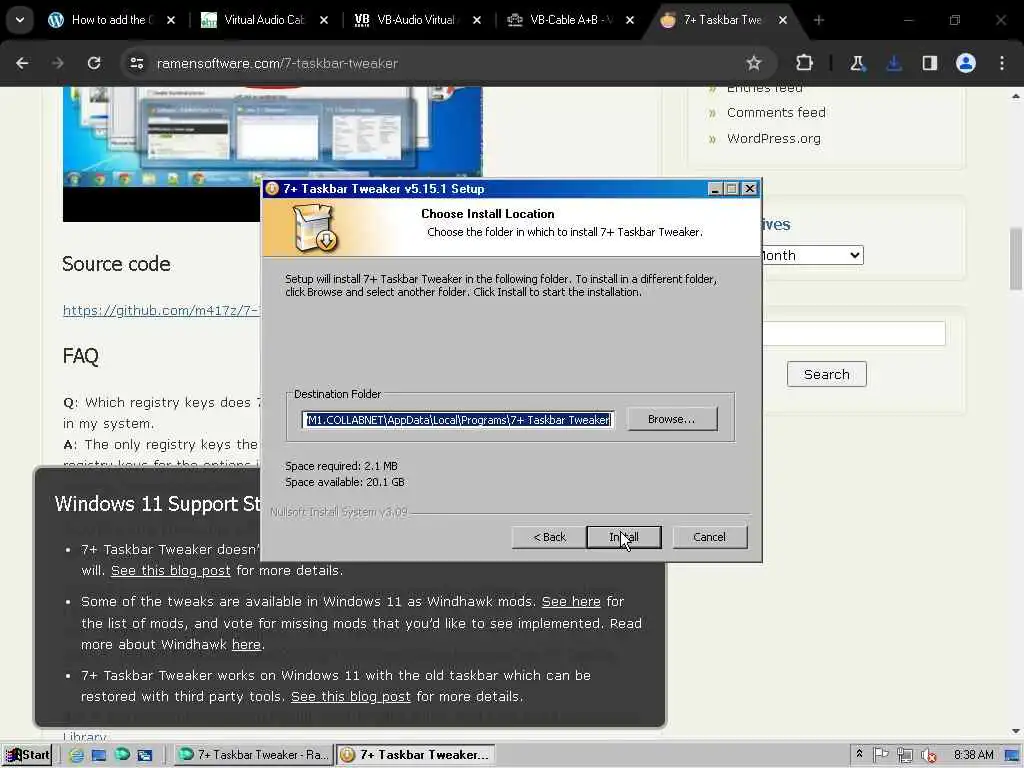Click the sidebar Search button
This screenshot has height=768, width=1024.
point(827,374)
